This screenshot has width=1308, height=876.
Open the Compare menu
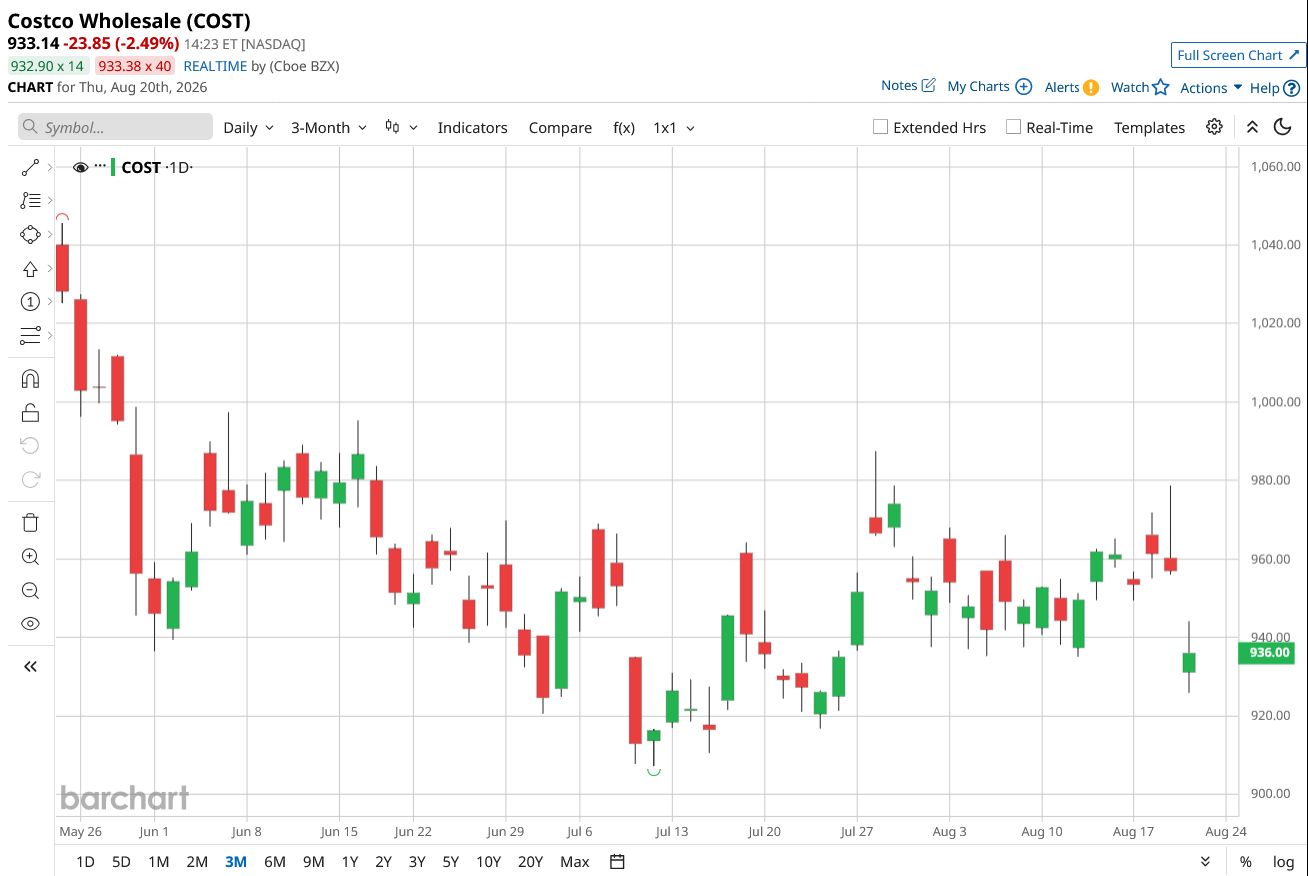click(x=560, y=128)
